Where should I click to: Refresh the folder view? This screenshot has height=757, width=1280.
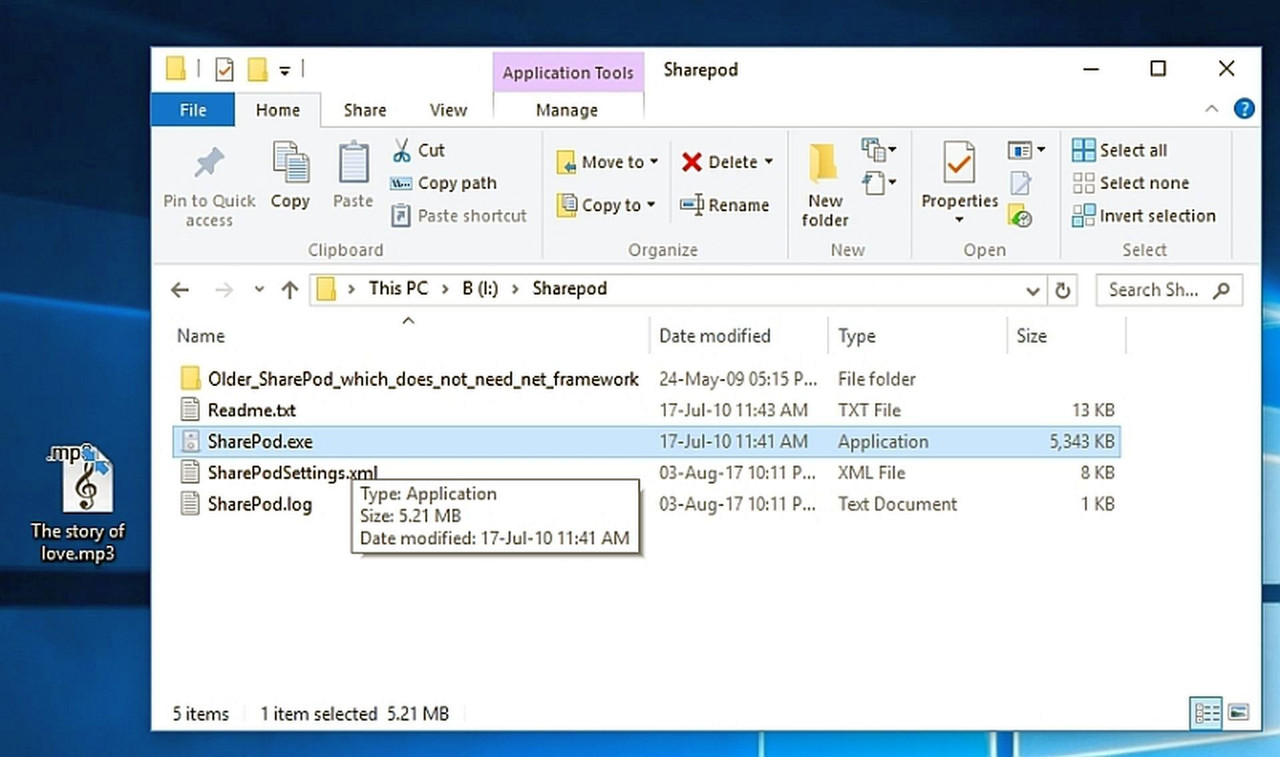[1062, 291]
